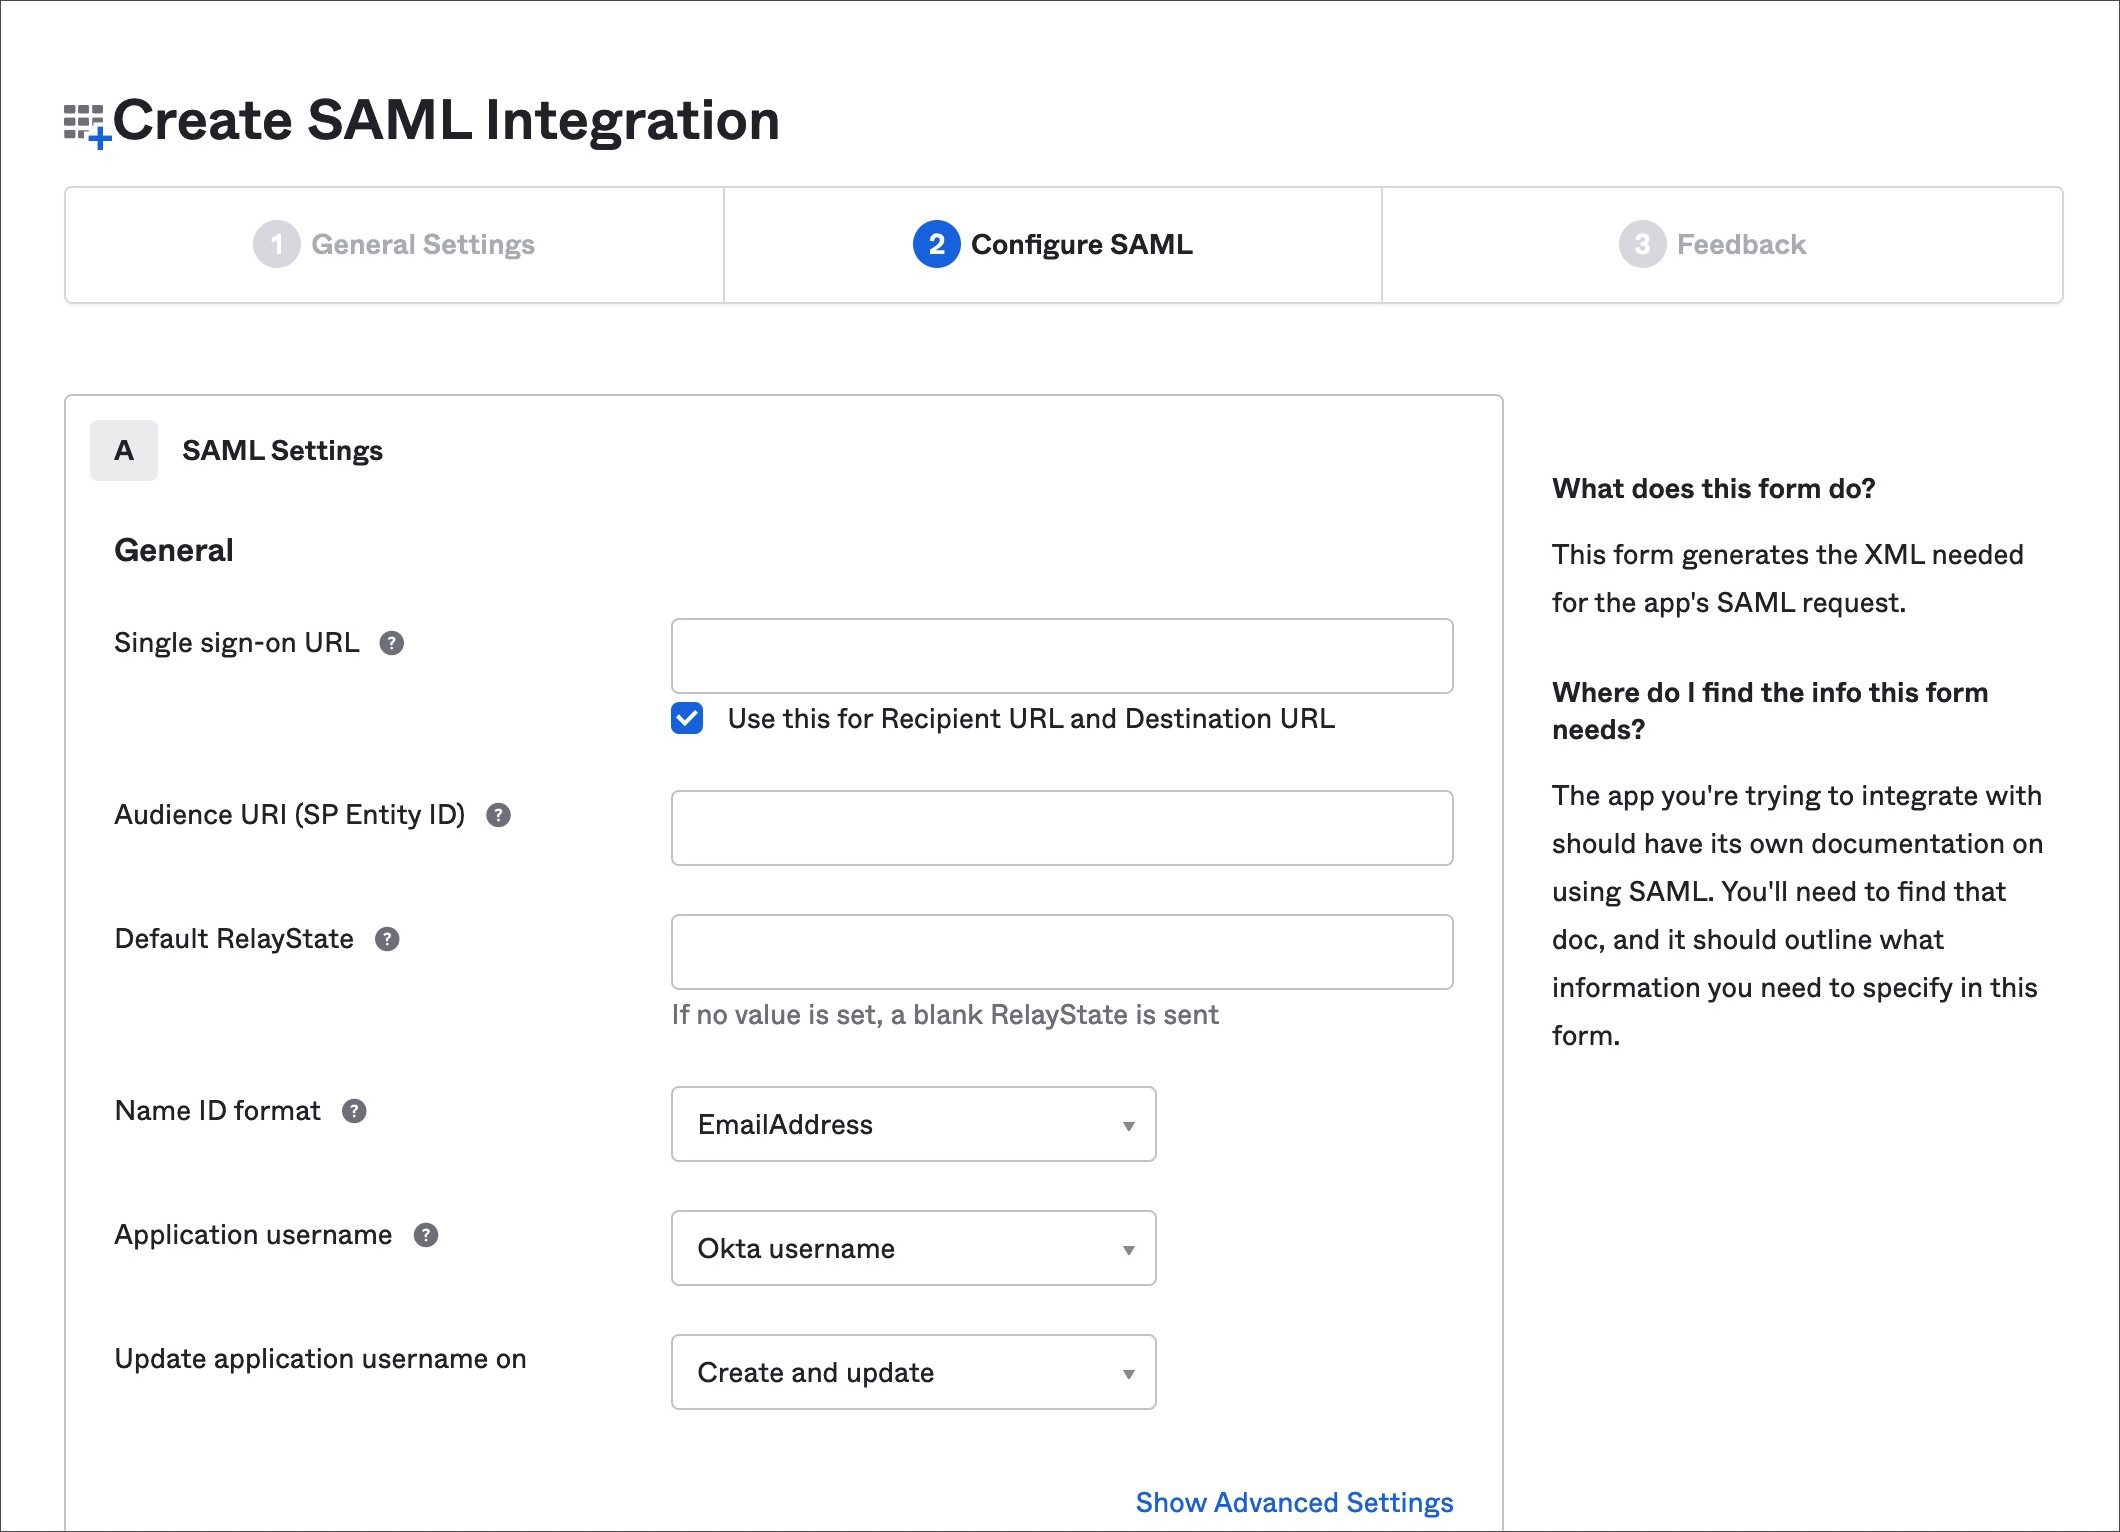Click the help icon next to Audience URI

pyautogui.click(x=498, y=815)
